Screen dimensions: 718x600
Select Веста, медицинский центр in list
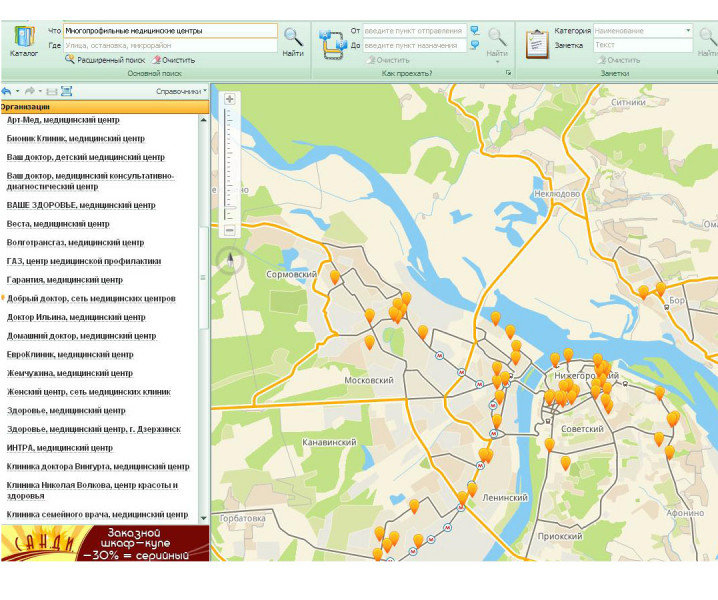pos(58,224)
